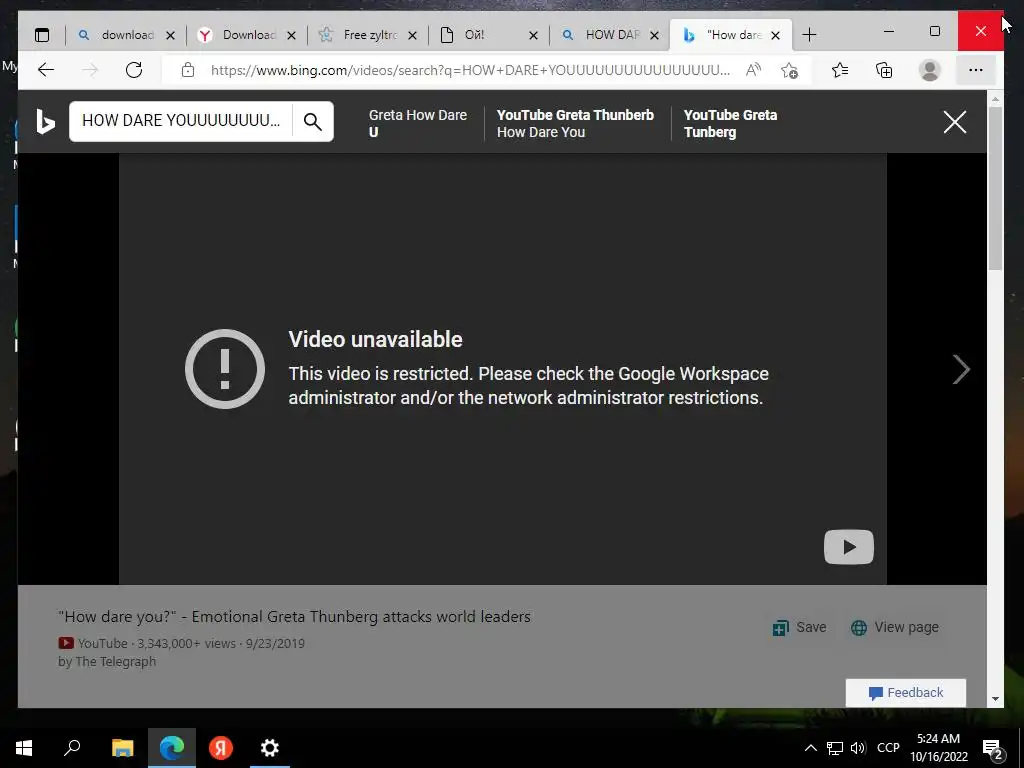Open Read aloud from address bar
The width and height of the screenshot is (1024, 768).
point(753,70)
